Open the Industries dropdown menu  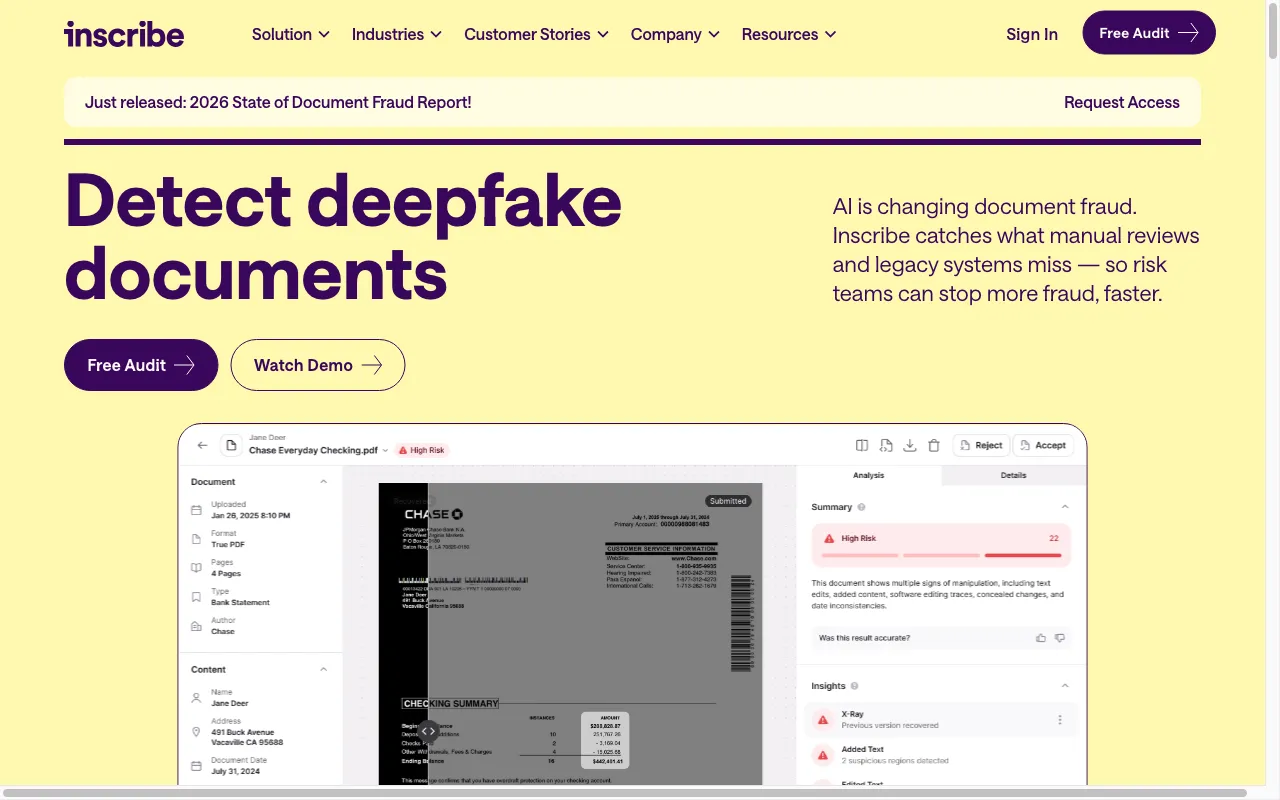tap(397, 34)
